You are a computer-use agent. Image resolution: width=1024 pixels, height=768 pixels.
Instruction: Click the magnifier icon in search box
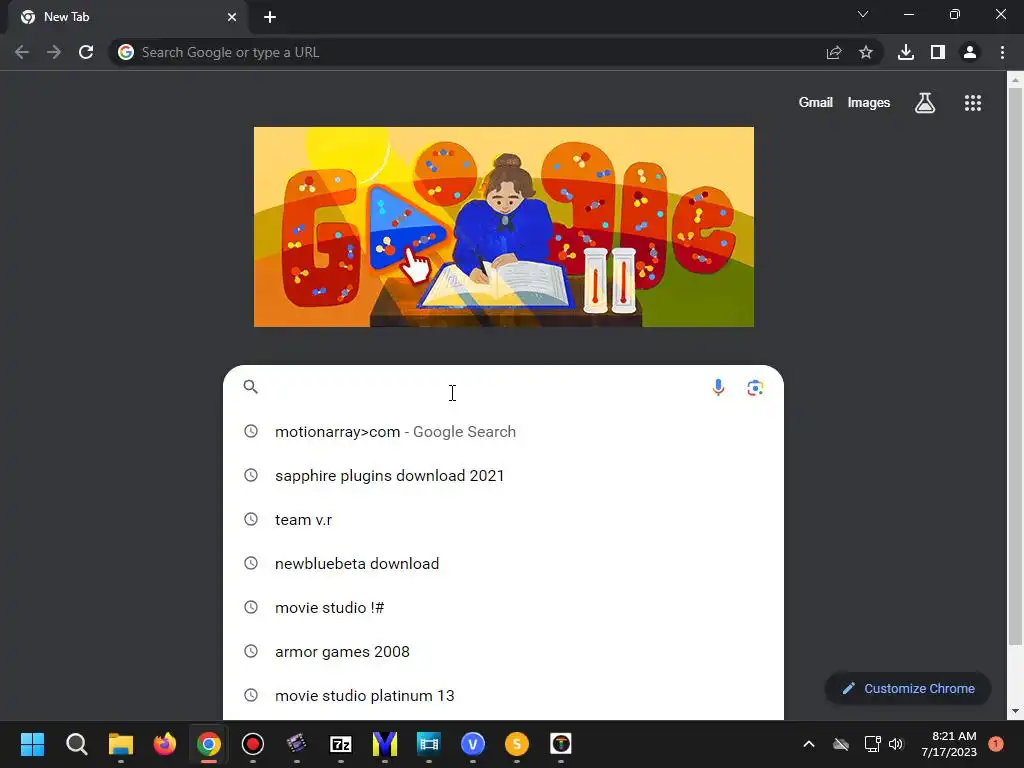[x=251, y=387]
